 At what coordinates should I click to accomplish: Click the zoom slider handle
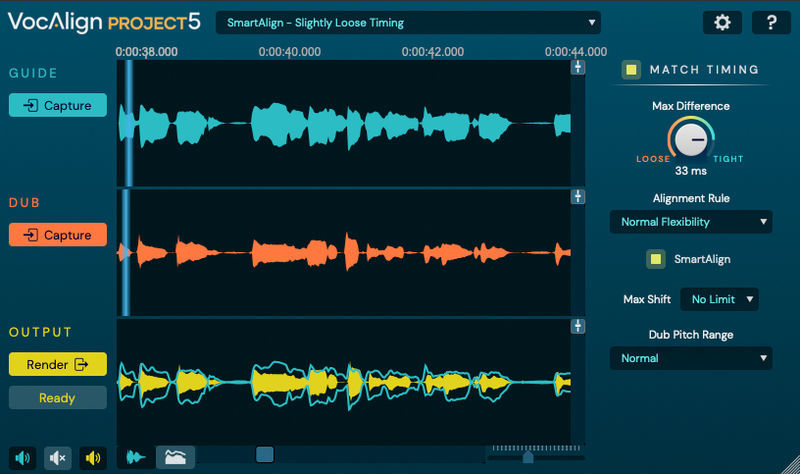point(528,457)
